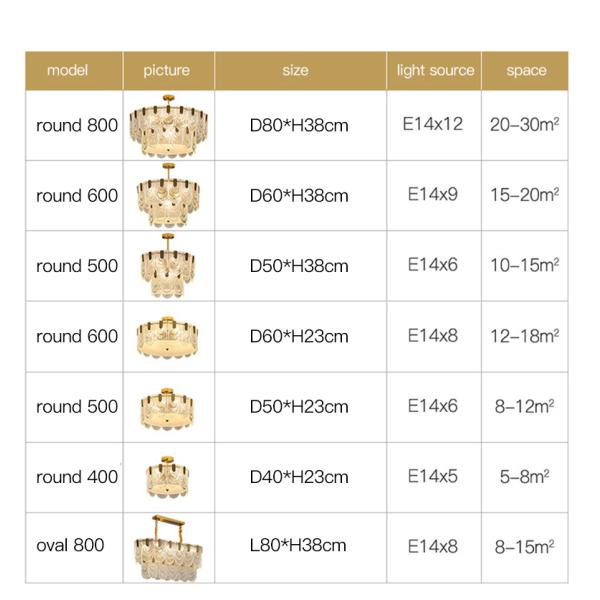The image size is (600, 600).
Task: Click the D50*H23cm chandelier thumbnail
Action: click(167, 406)
